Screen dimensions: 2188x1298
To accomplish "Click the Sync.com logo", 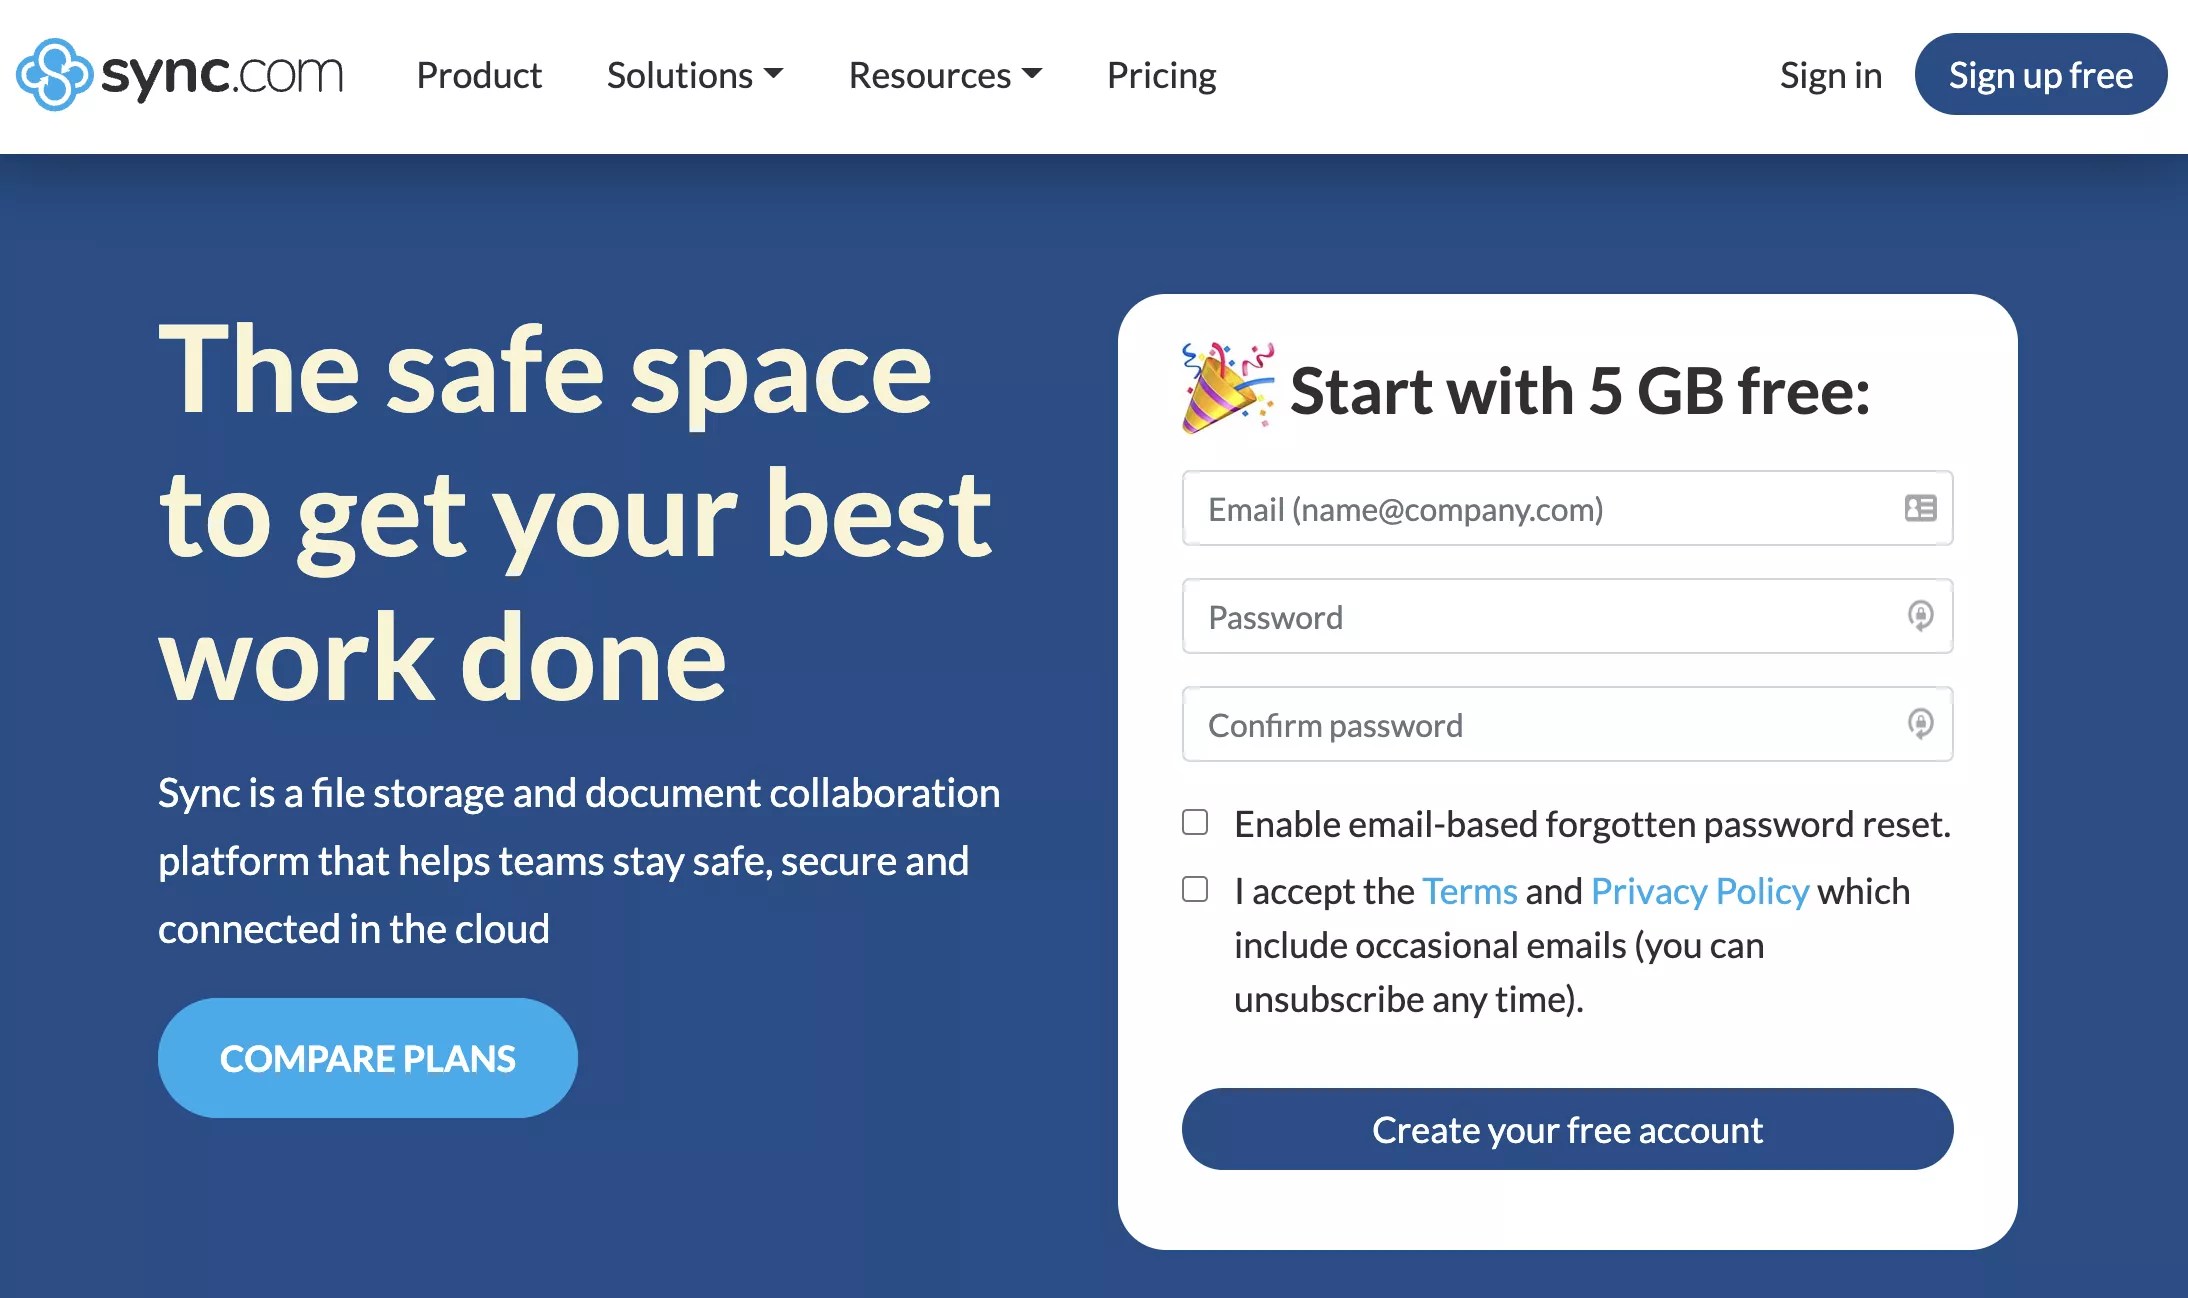I will tap(180, 73).
